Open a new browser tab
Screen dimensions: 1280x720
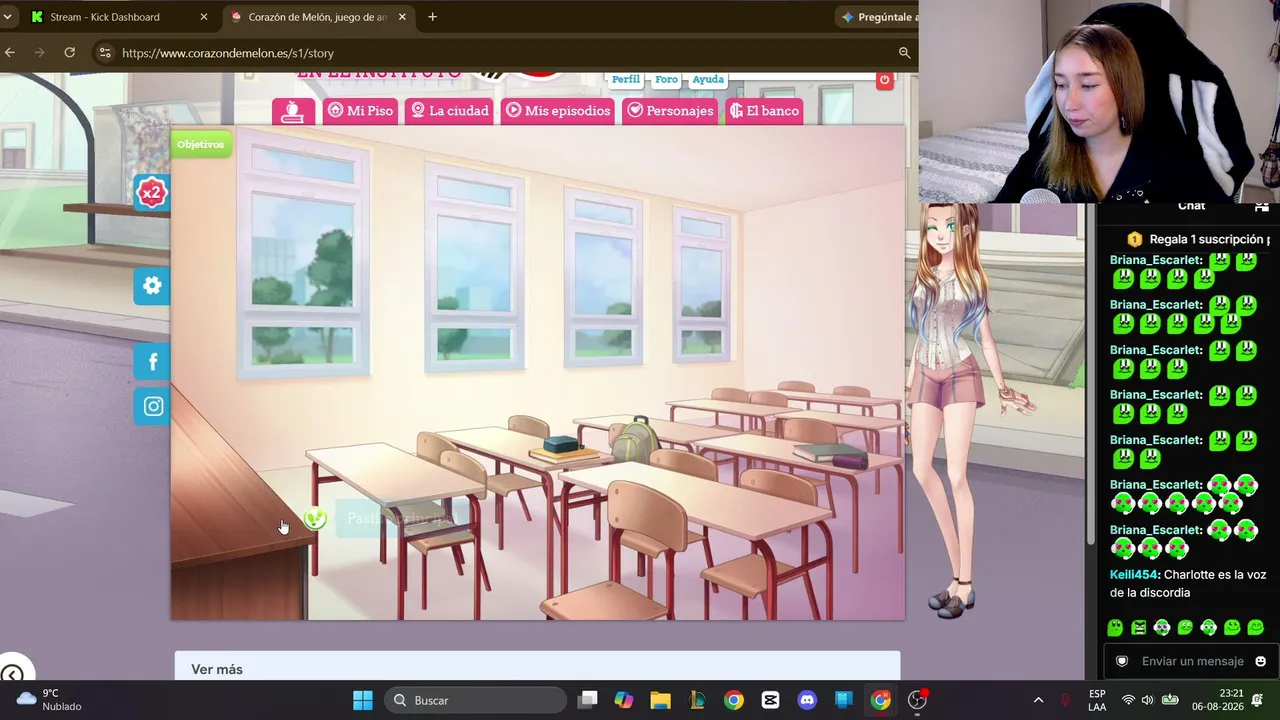[432, 17]
